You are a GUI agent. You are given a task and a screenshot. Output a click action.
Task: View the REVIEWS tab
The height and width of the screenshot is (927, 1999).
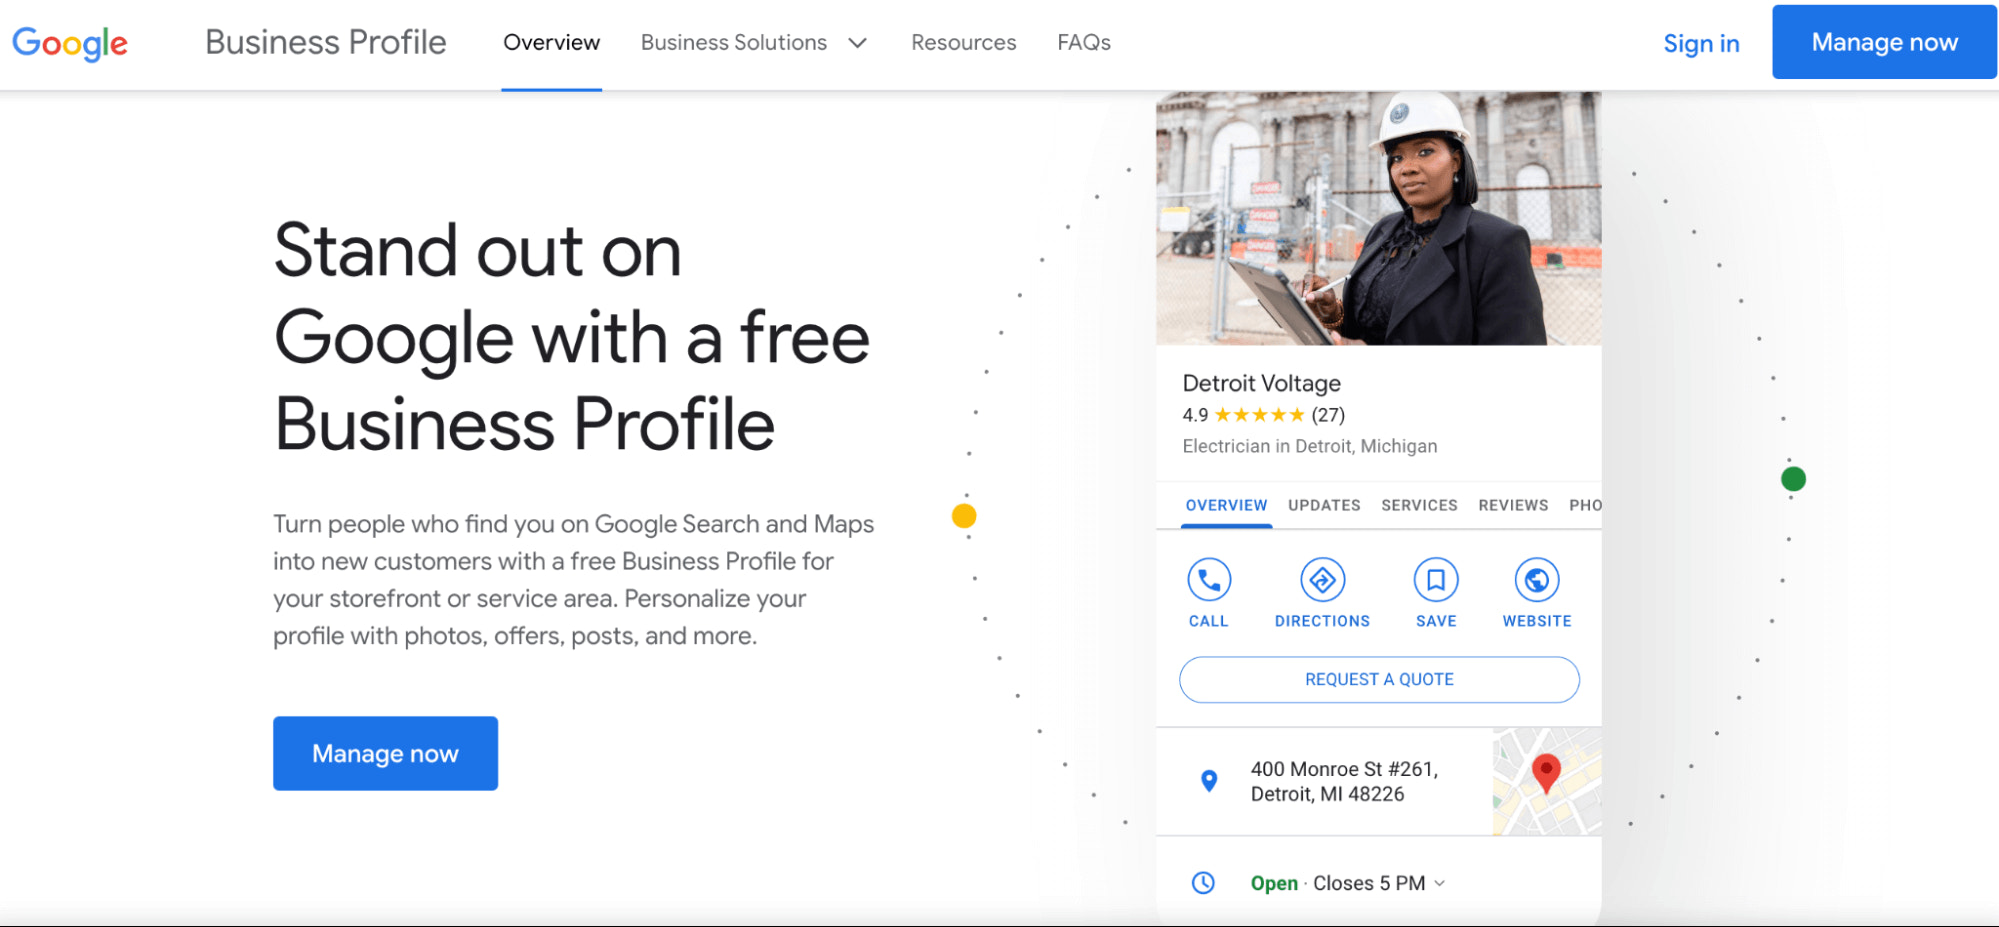click(1513, 505)
